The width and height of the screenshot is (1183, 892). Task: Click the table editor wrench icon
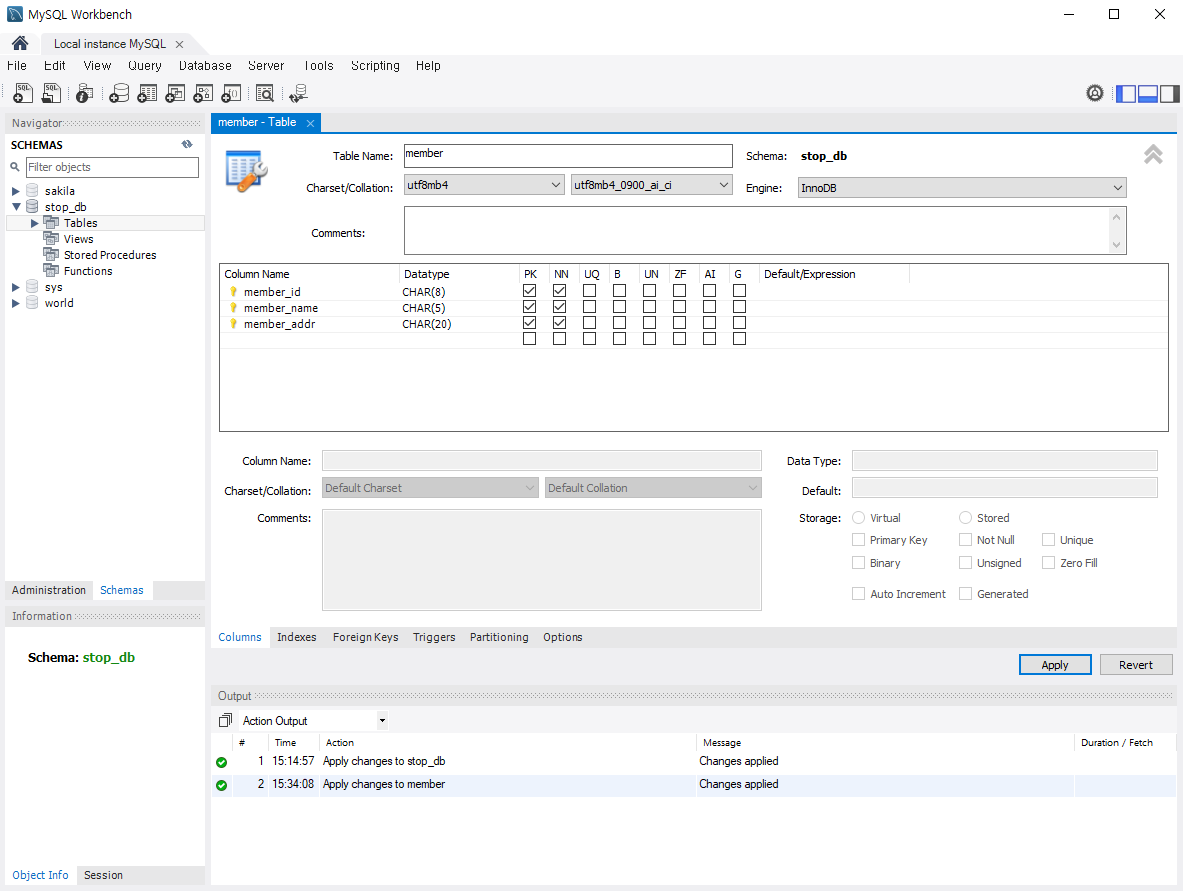click(x=246, y=171)
